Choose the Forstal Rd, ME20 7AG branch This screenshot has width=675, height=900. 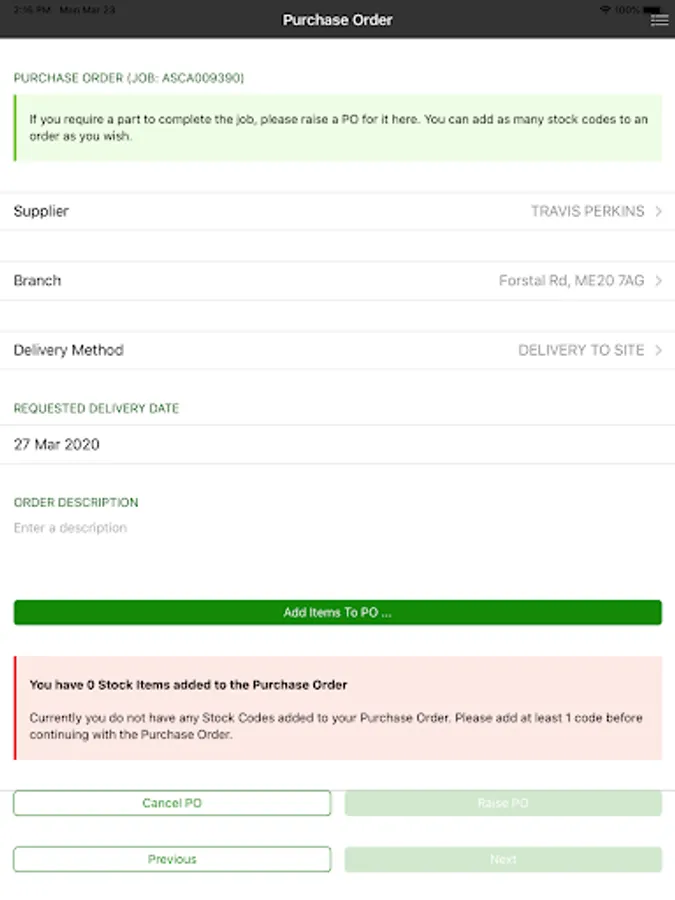coord(571,281)
